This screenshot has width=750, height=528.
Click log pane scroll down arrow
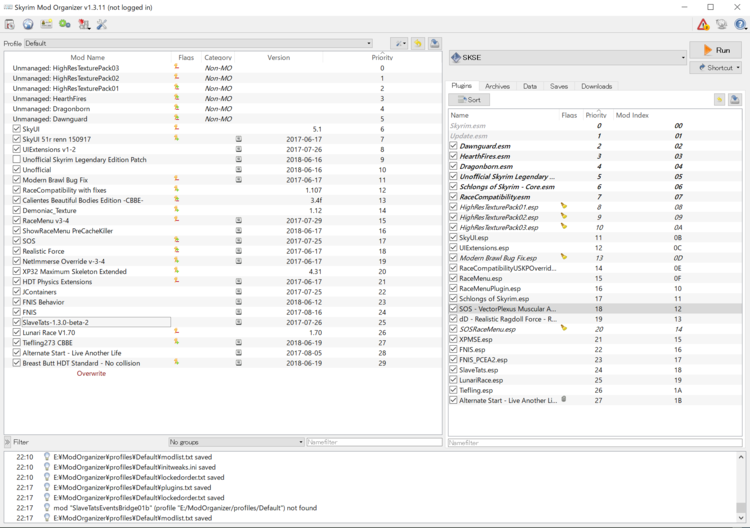741,518
